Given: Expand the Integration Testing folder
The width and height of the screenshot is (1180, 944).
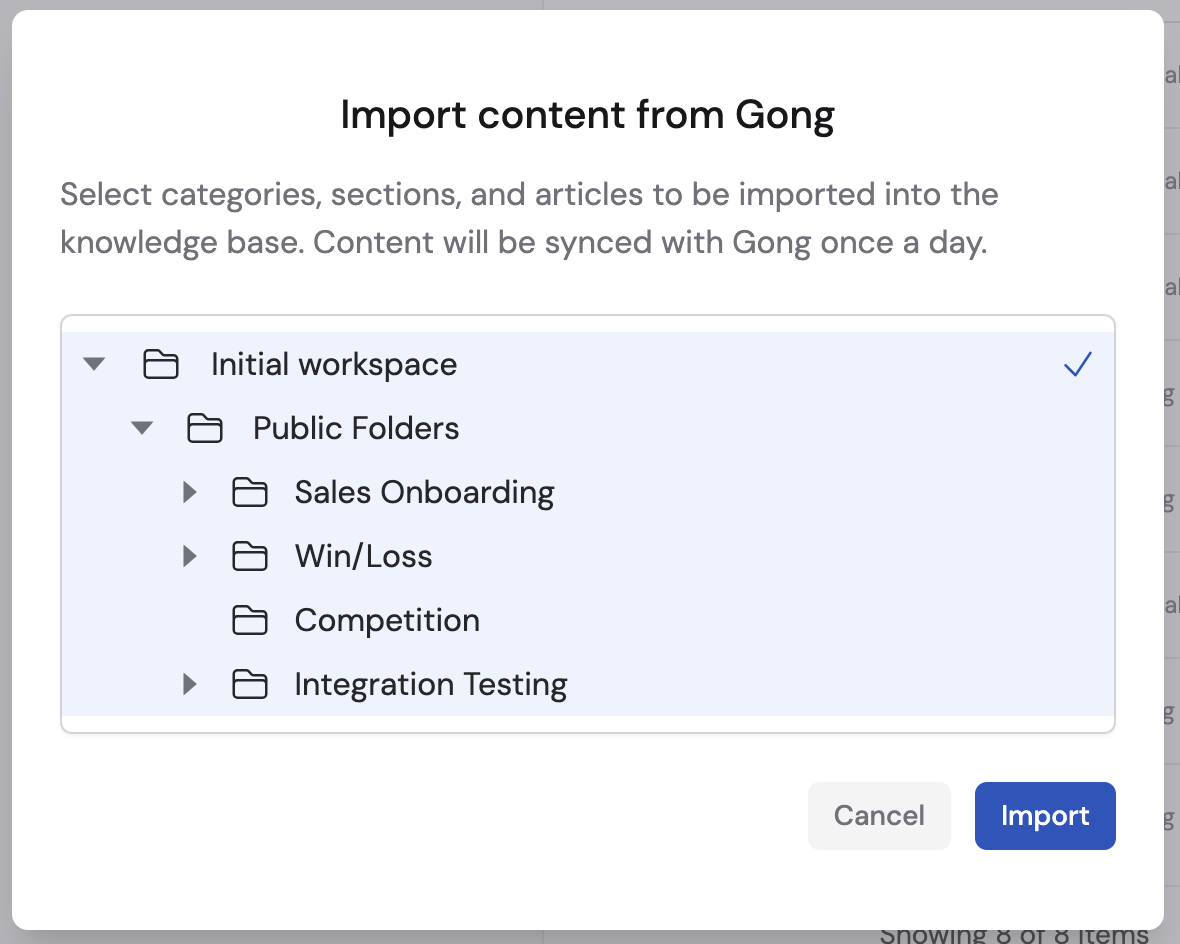Looking at the screenshot, I should (190, 684).
